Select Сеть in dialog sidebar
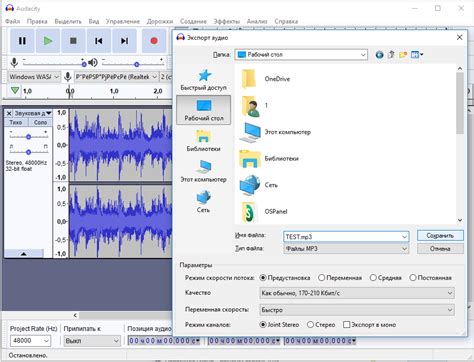 pos(203,201)
